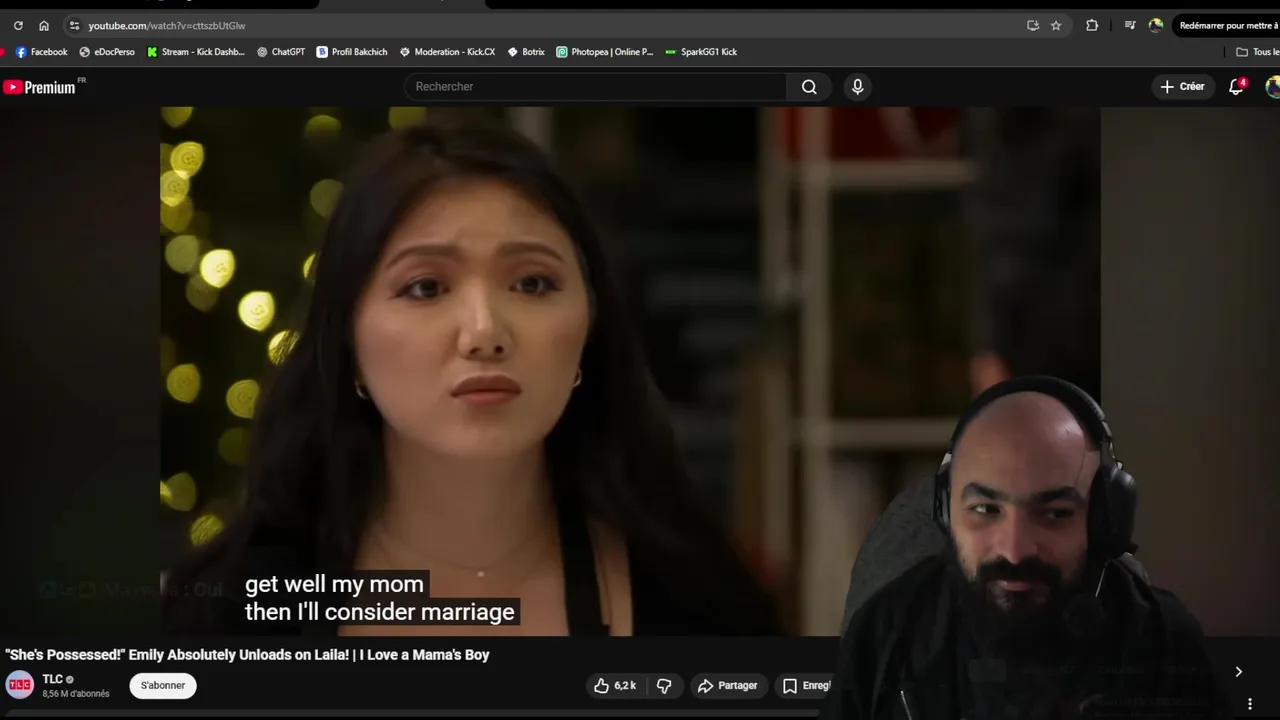Like the video with thumbs up

coord(614,685)
